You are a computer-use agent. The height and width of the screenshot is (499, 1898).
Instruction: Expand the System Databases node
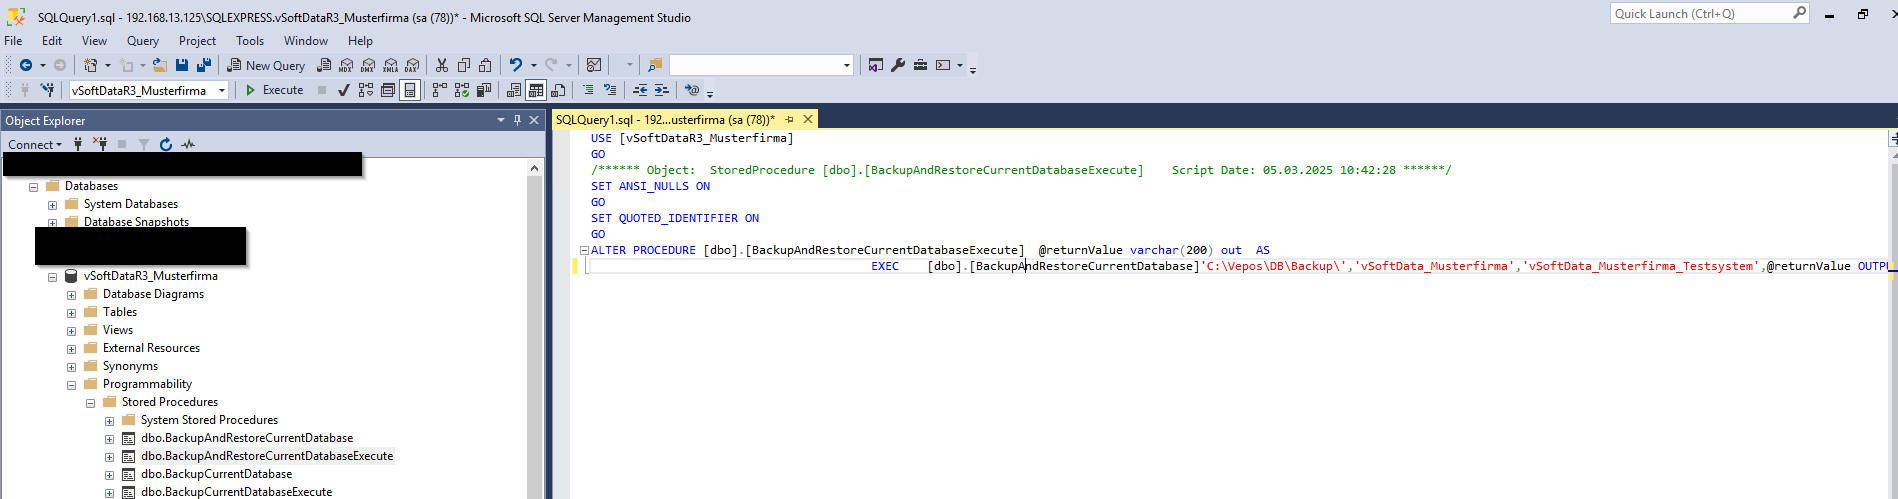52,205
